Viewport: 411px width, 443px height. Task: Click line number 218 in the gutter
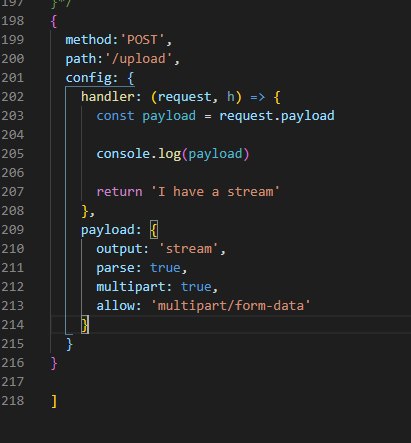(13, 401)
